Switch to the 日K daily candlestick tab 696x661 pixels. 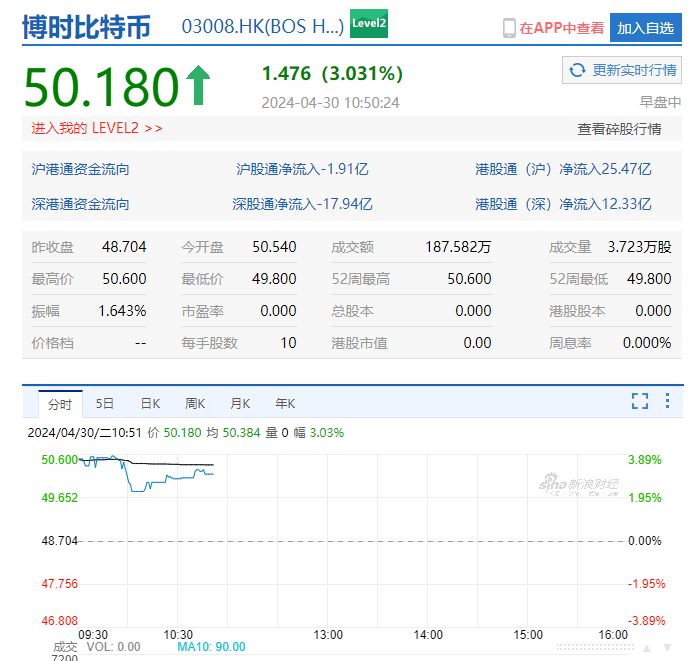[150, 403]
